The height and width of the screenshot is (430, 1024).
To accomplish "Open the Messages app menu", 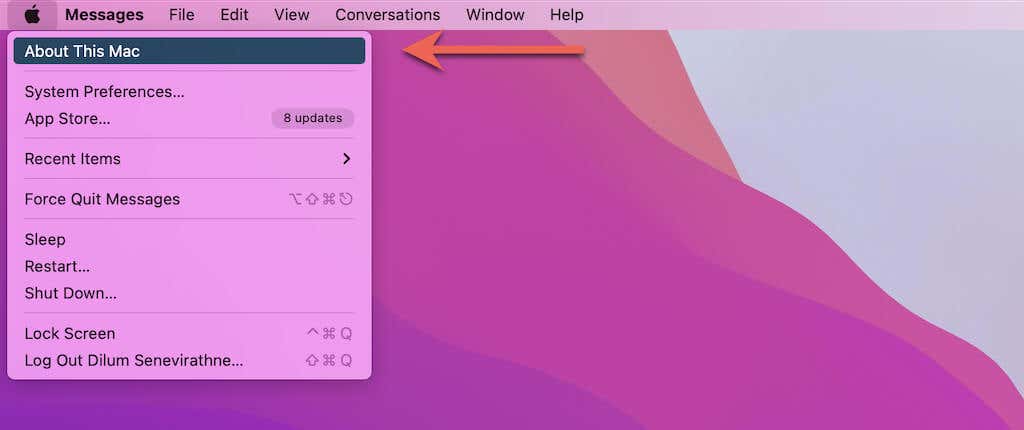I will [104, 14].
